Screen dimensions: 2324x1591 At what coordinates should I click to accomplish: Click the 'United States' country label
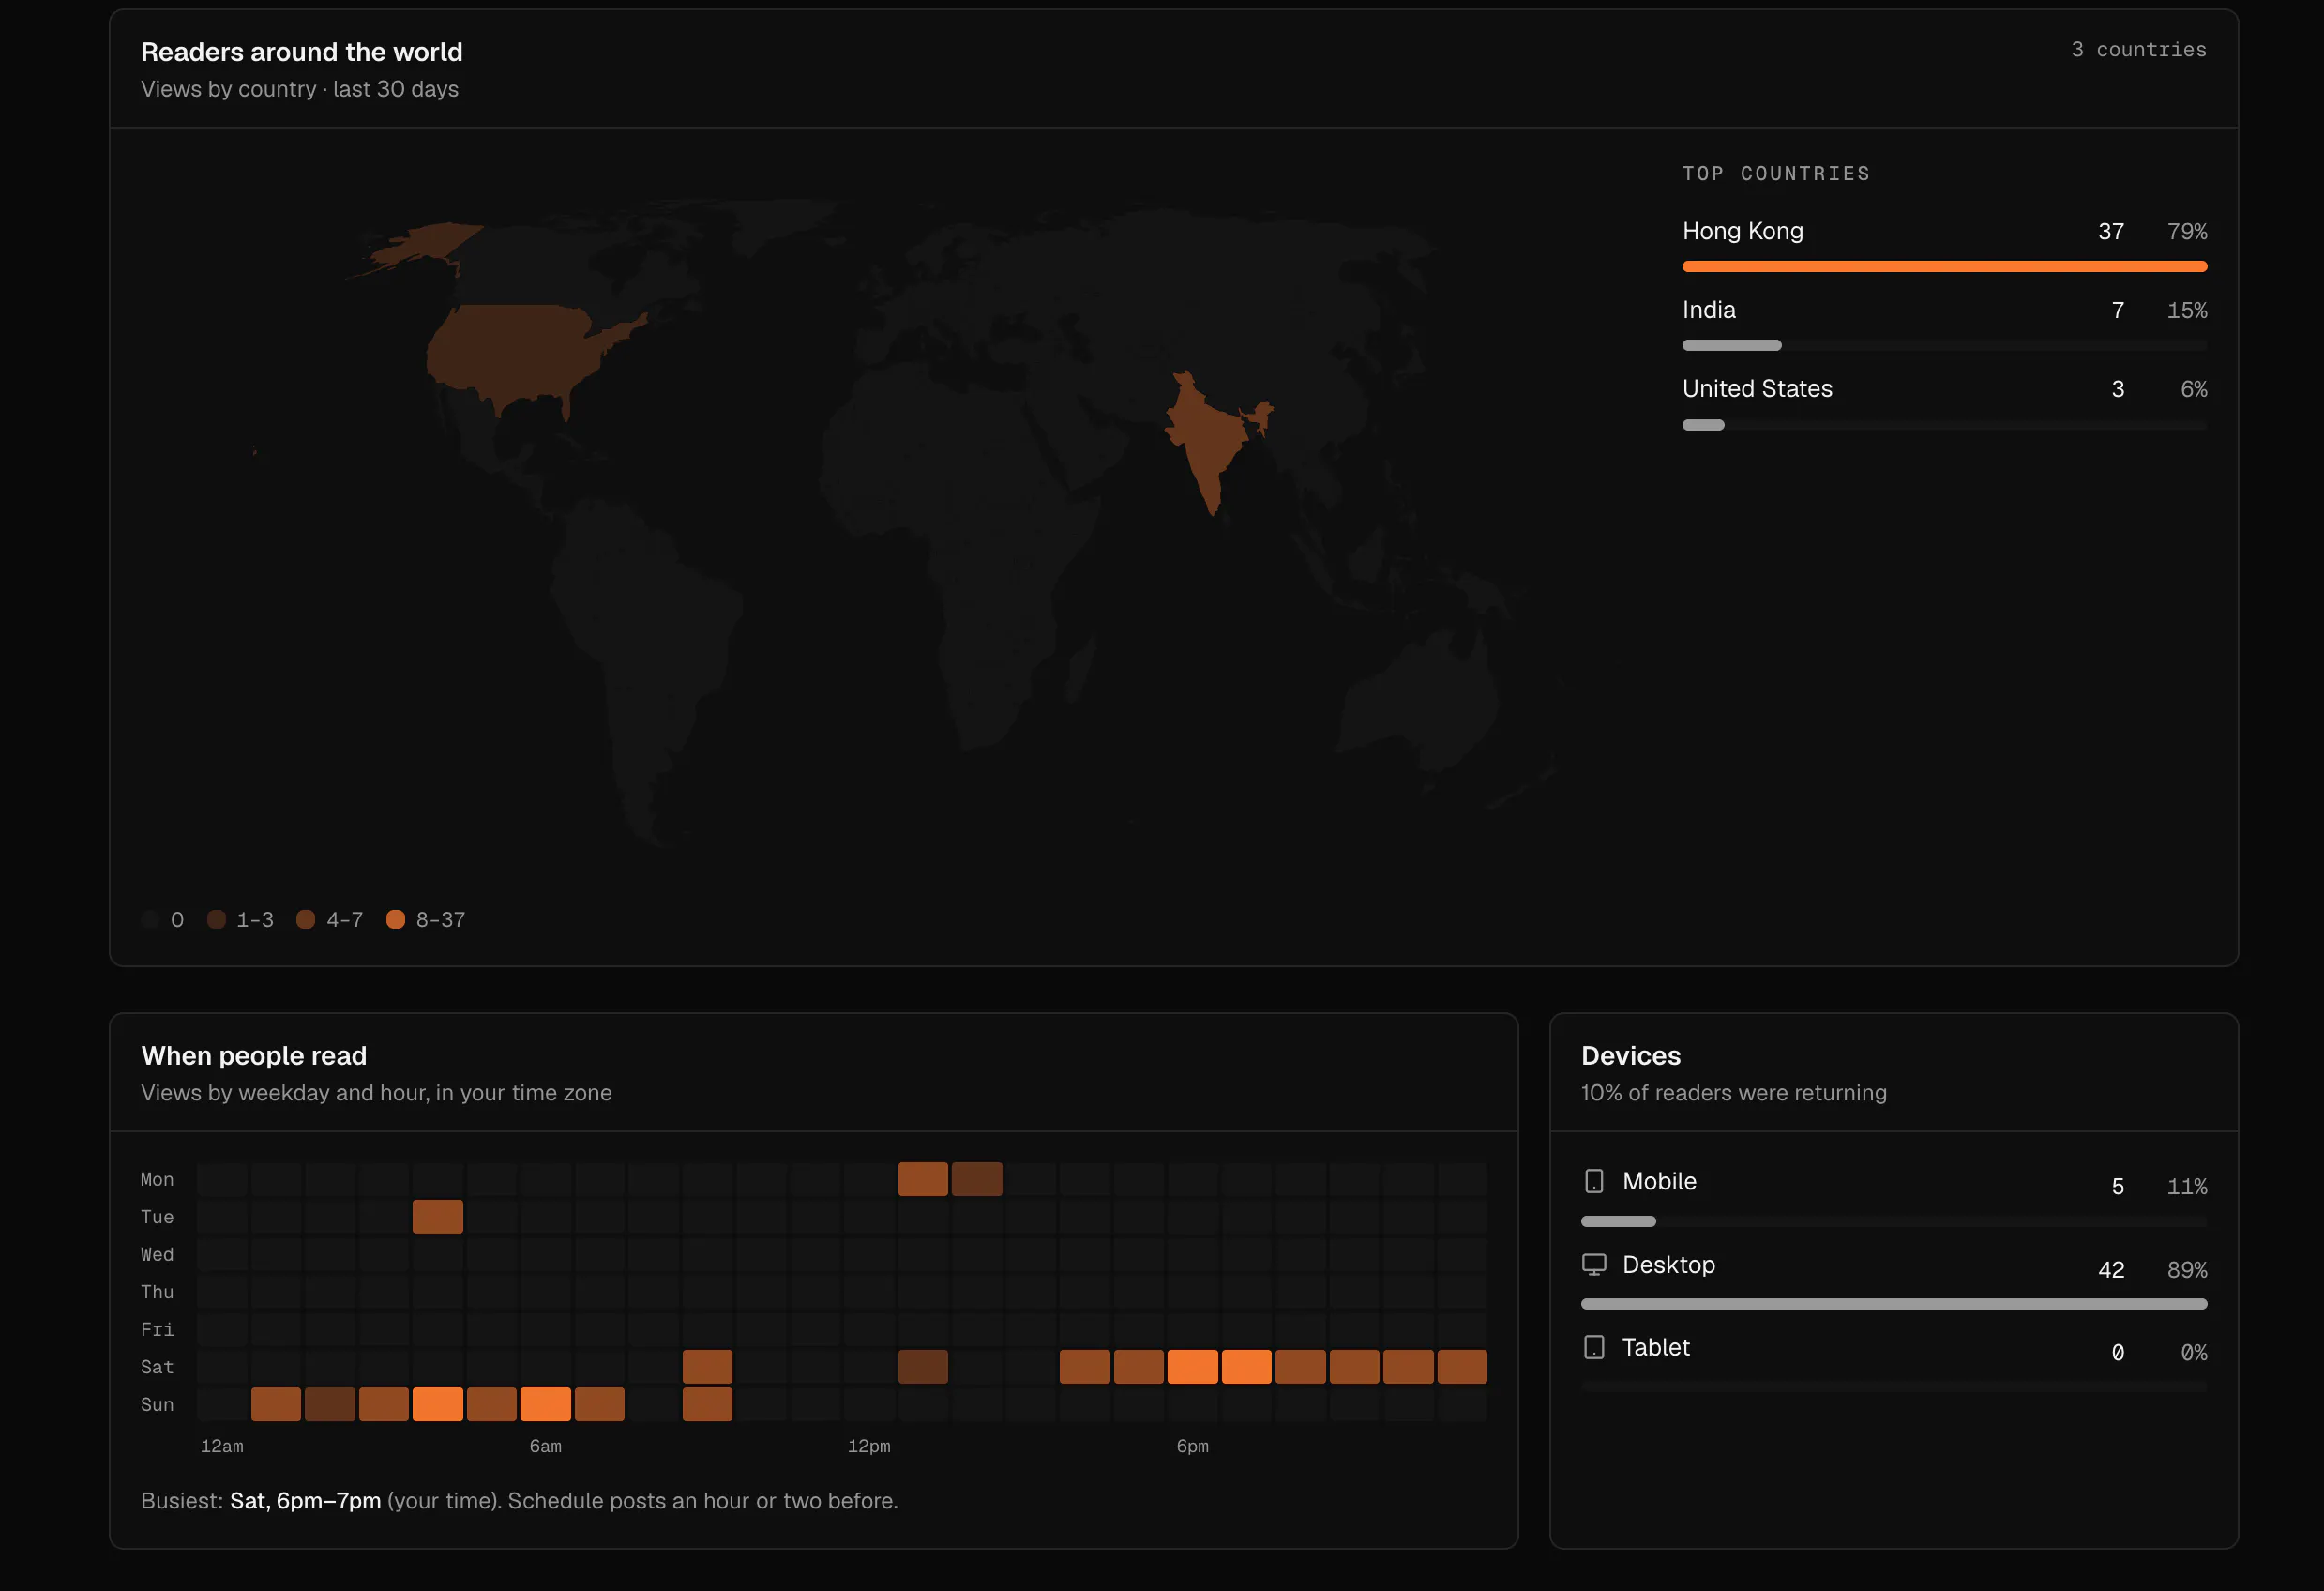(1757, 389)
